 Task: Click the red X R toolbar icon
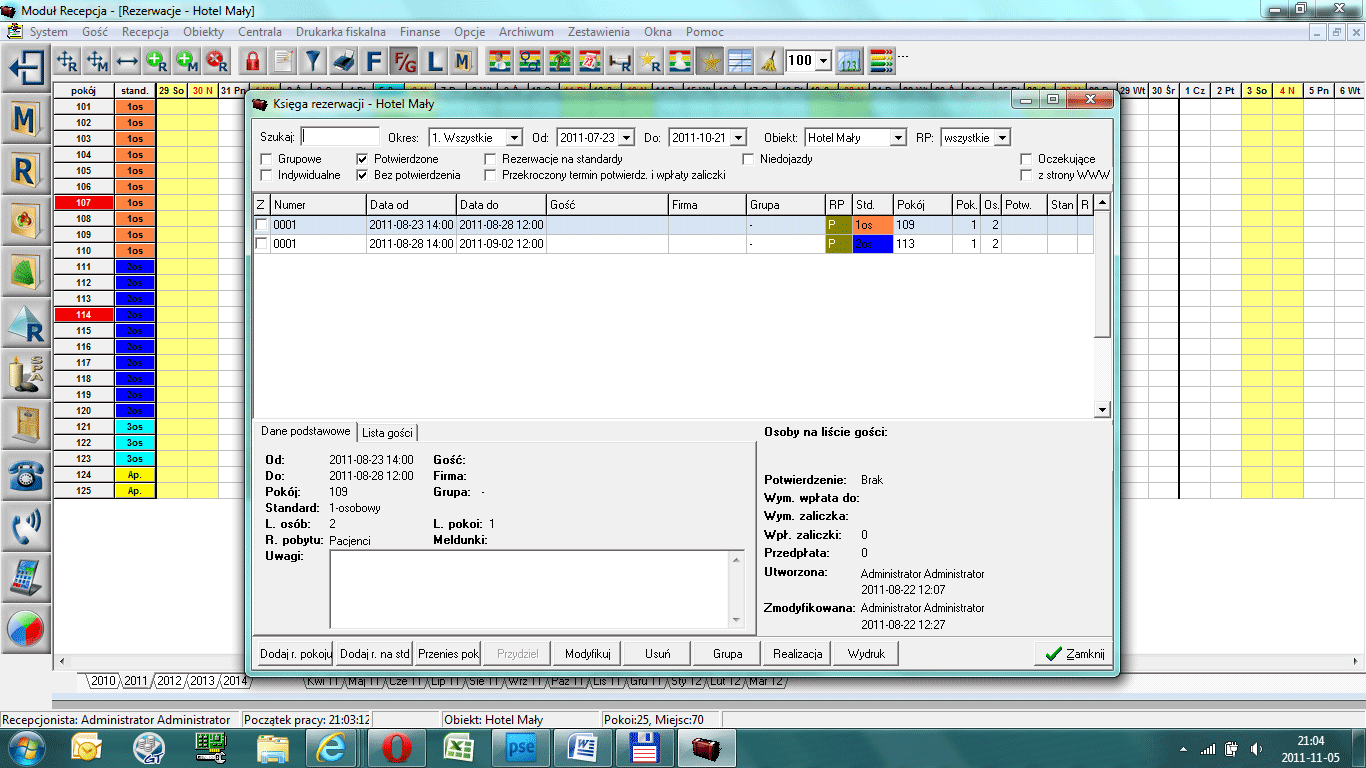(x=216, y=61)
